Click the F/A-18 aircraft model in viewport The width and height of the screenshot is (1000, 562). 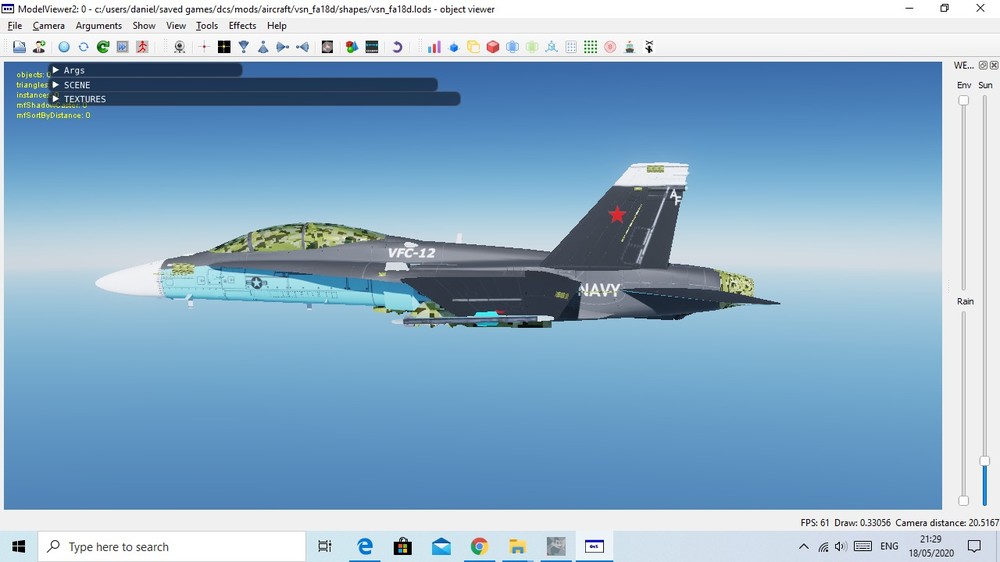coord(438,255)
